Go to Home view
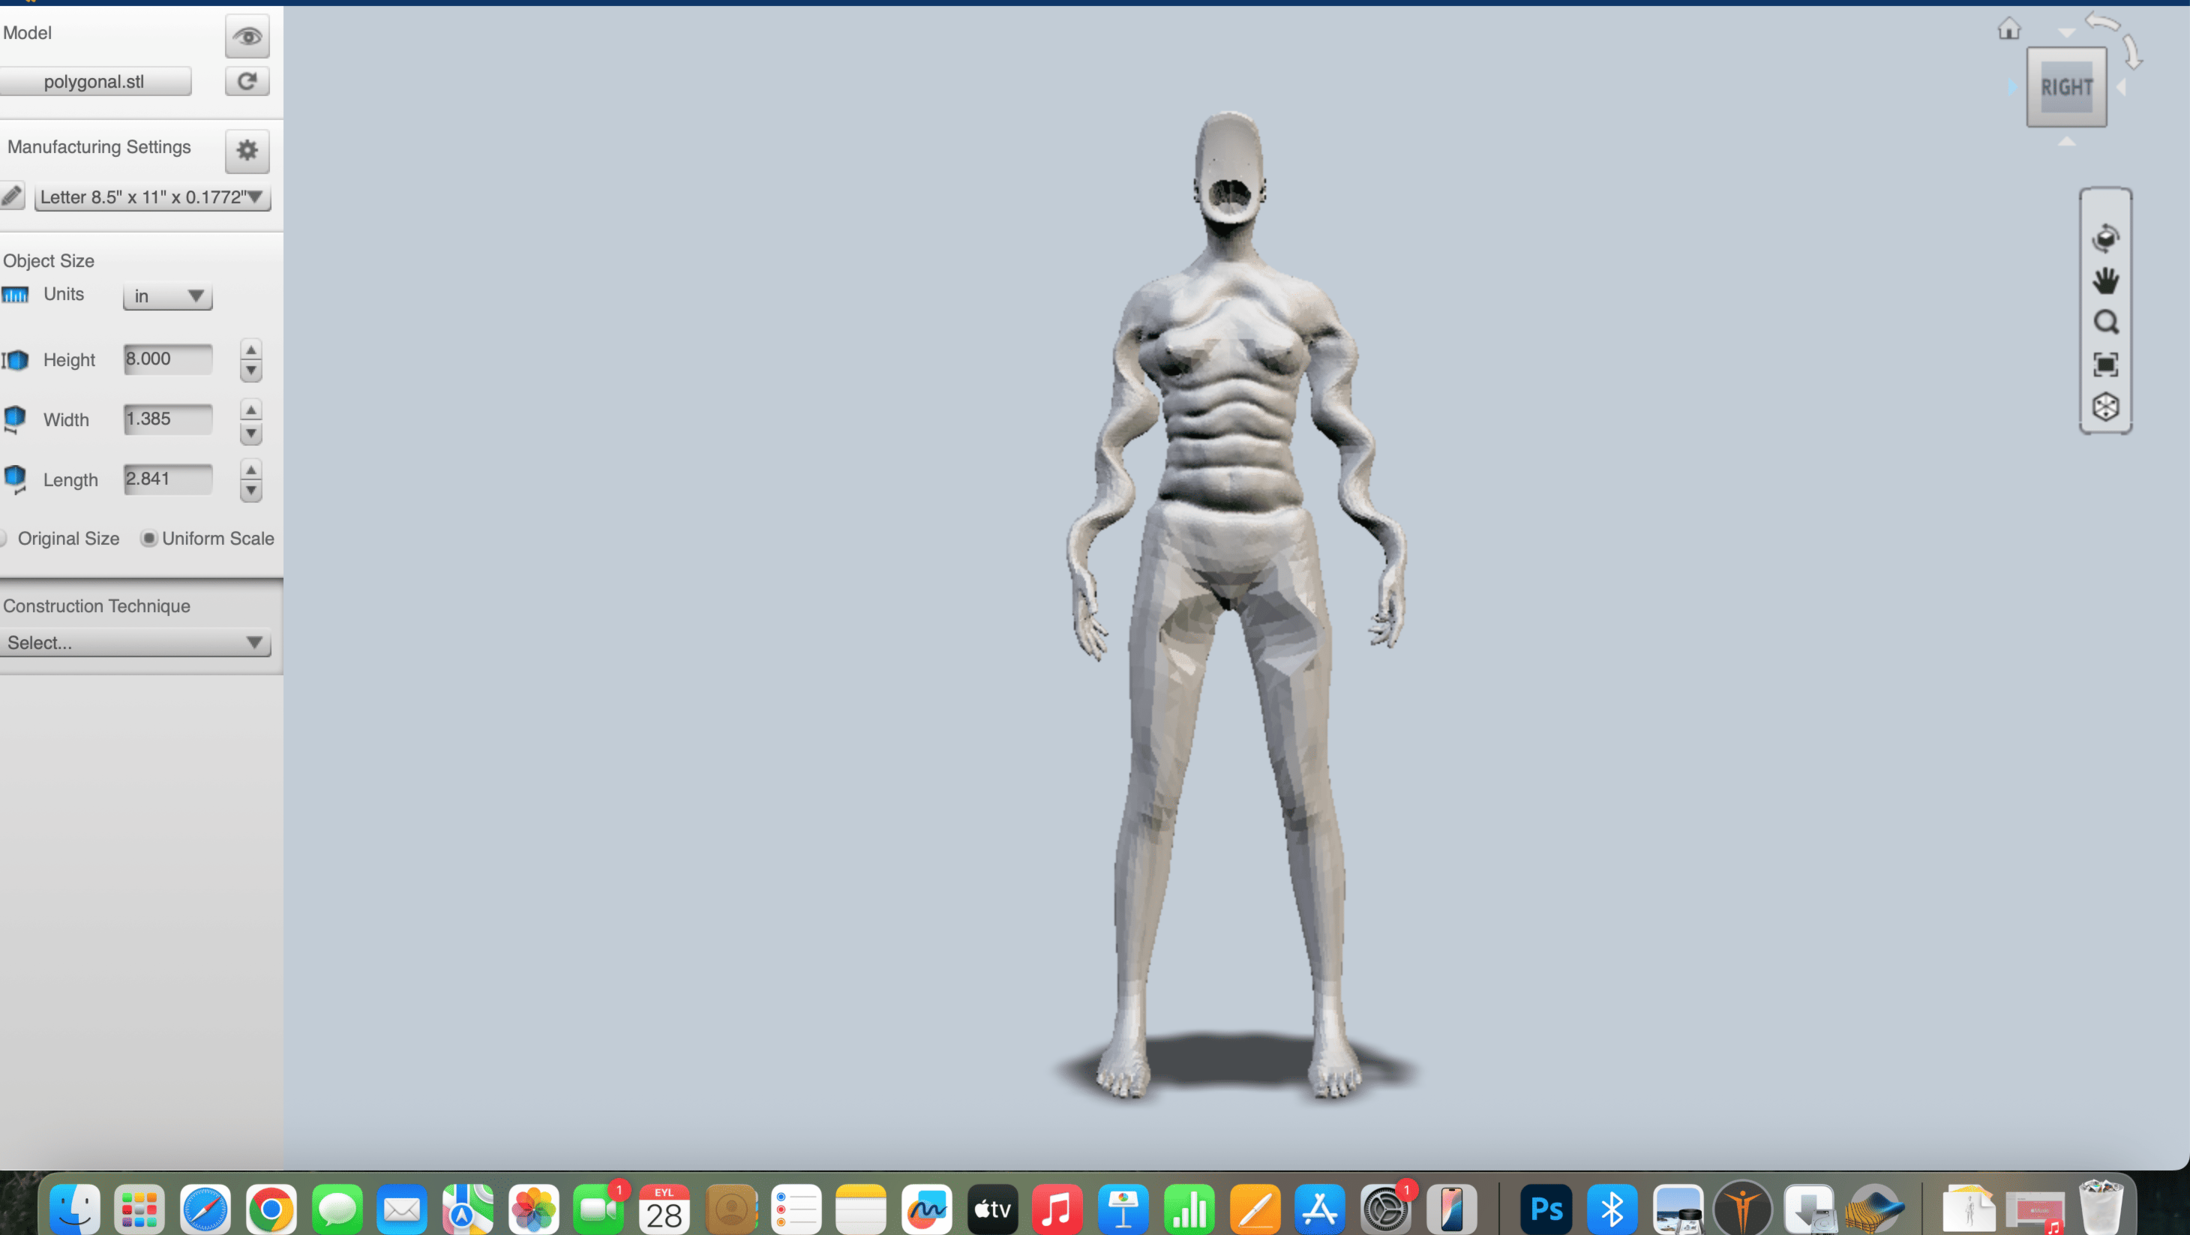The width and height of the screenshot is (2190, 1235). click(x=2008, y=29)
